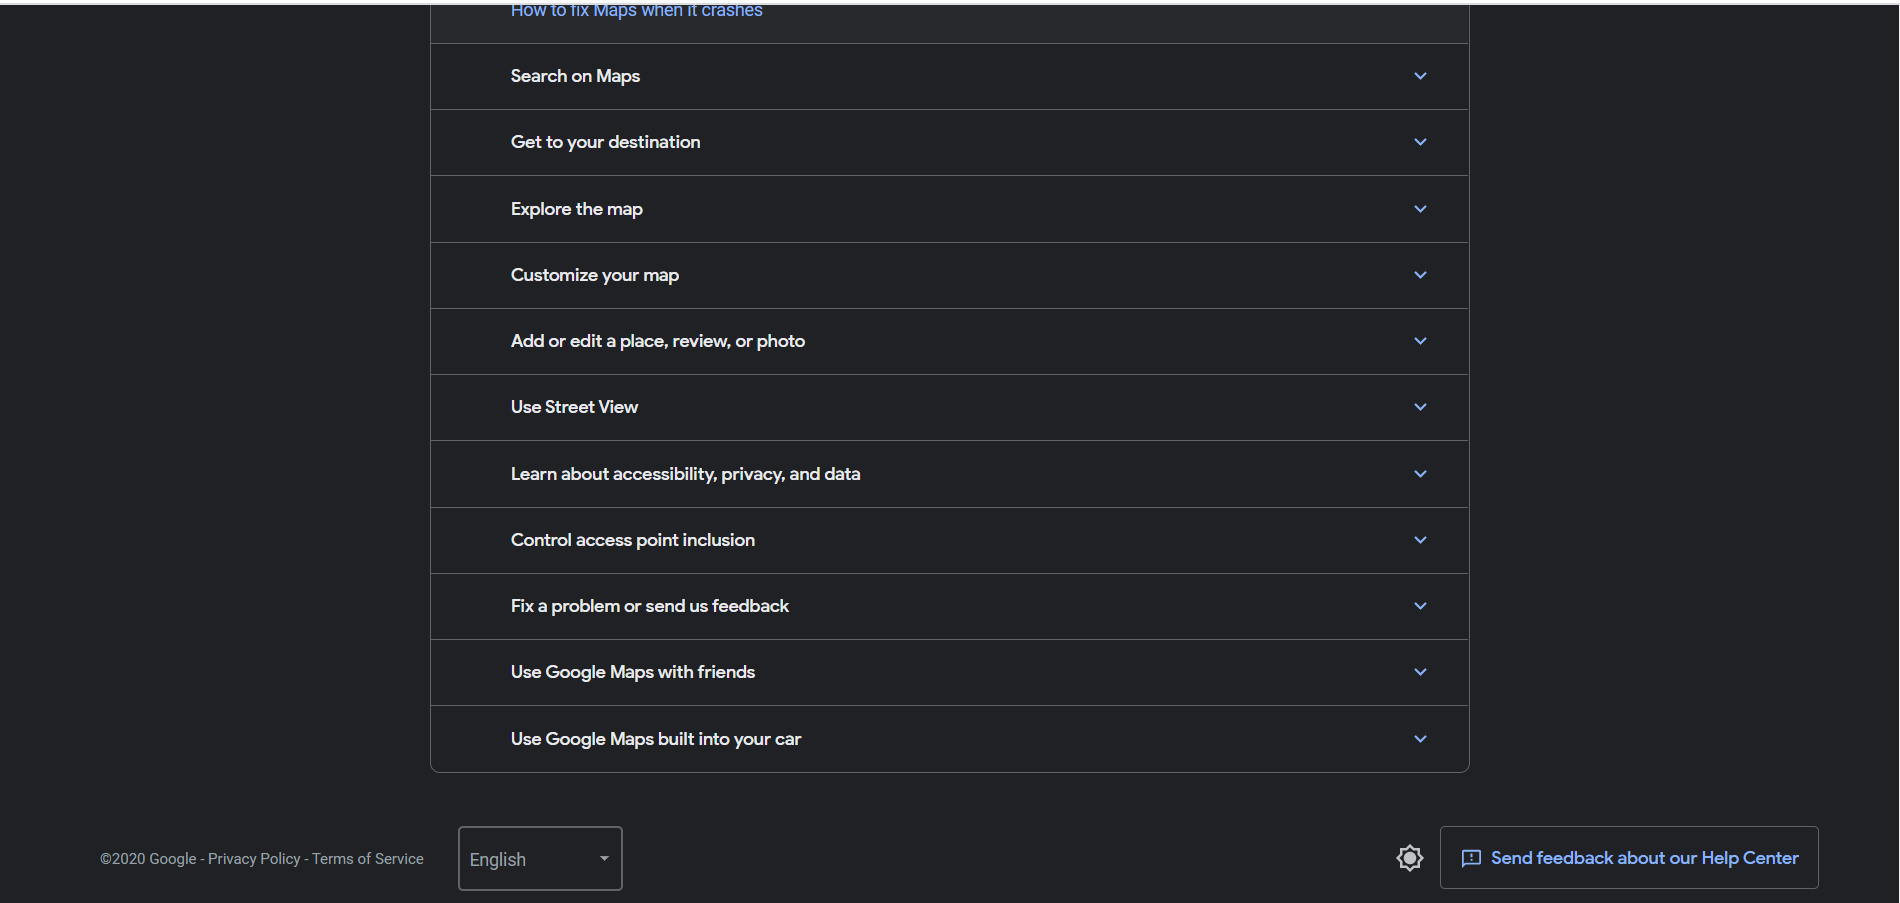The height and width of the screenshot is (903, 1900).
Task: Click chevron beside Customize your map
Action: [1420, 275]
